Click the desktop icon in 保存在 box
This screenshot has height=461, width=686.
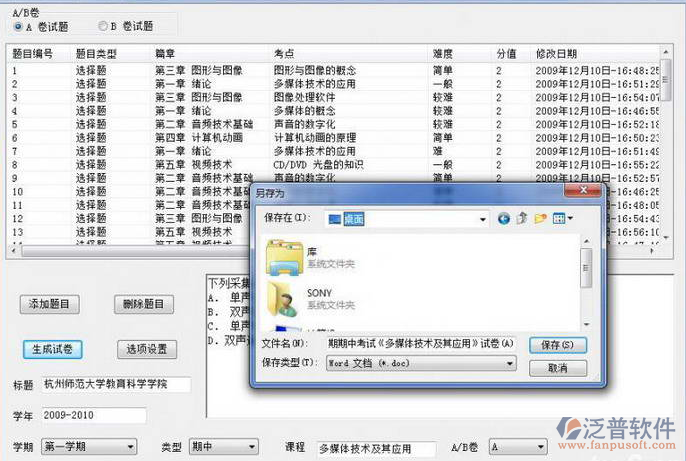coord(335,219)
